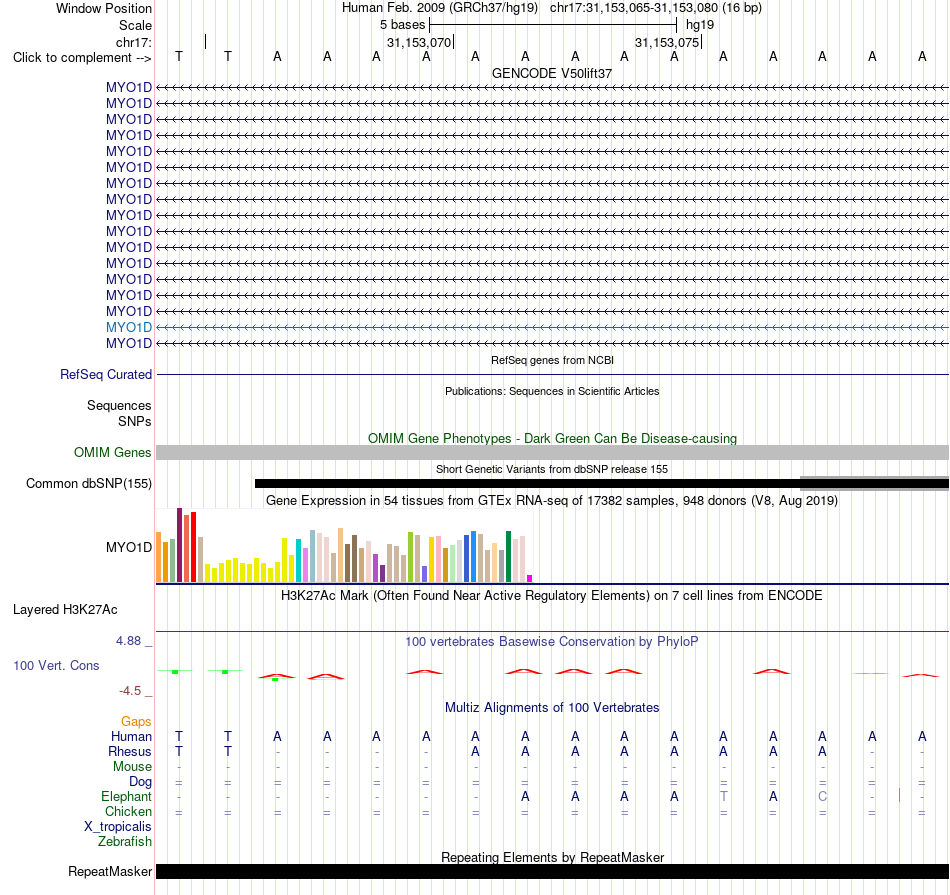Click the green OMIM Genes label
950x895 pixels.
pyautogui.click(x=112, y=453)
